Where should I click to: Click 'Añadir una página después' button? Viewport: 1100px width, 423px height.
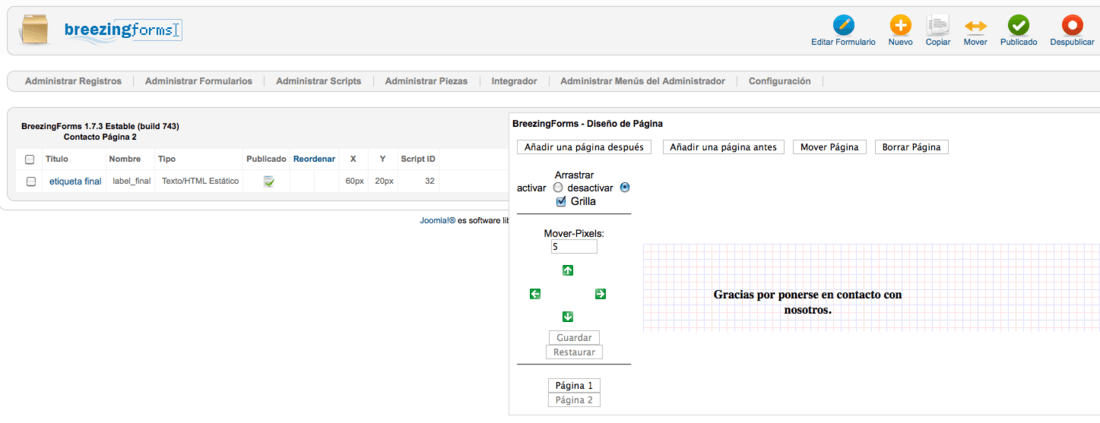click(585, 147)
